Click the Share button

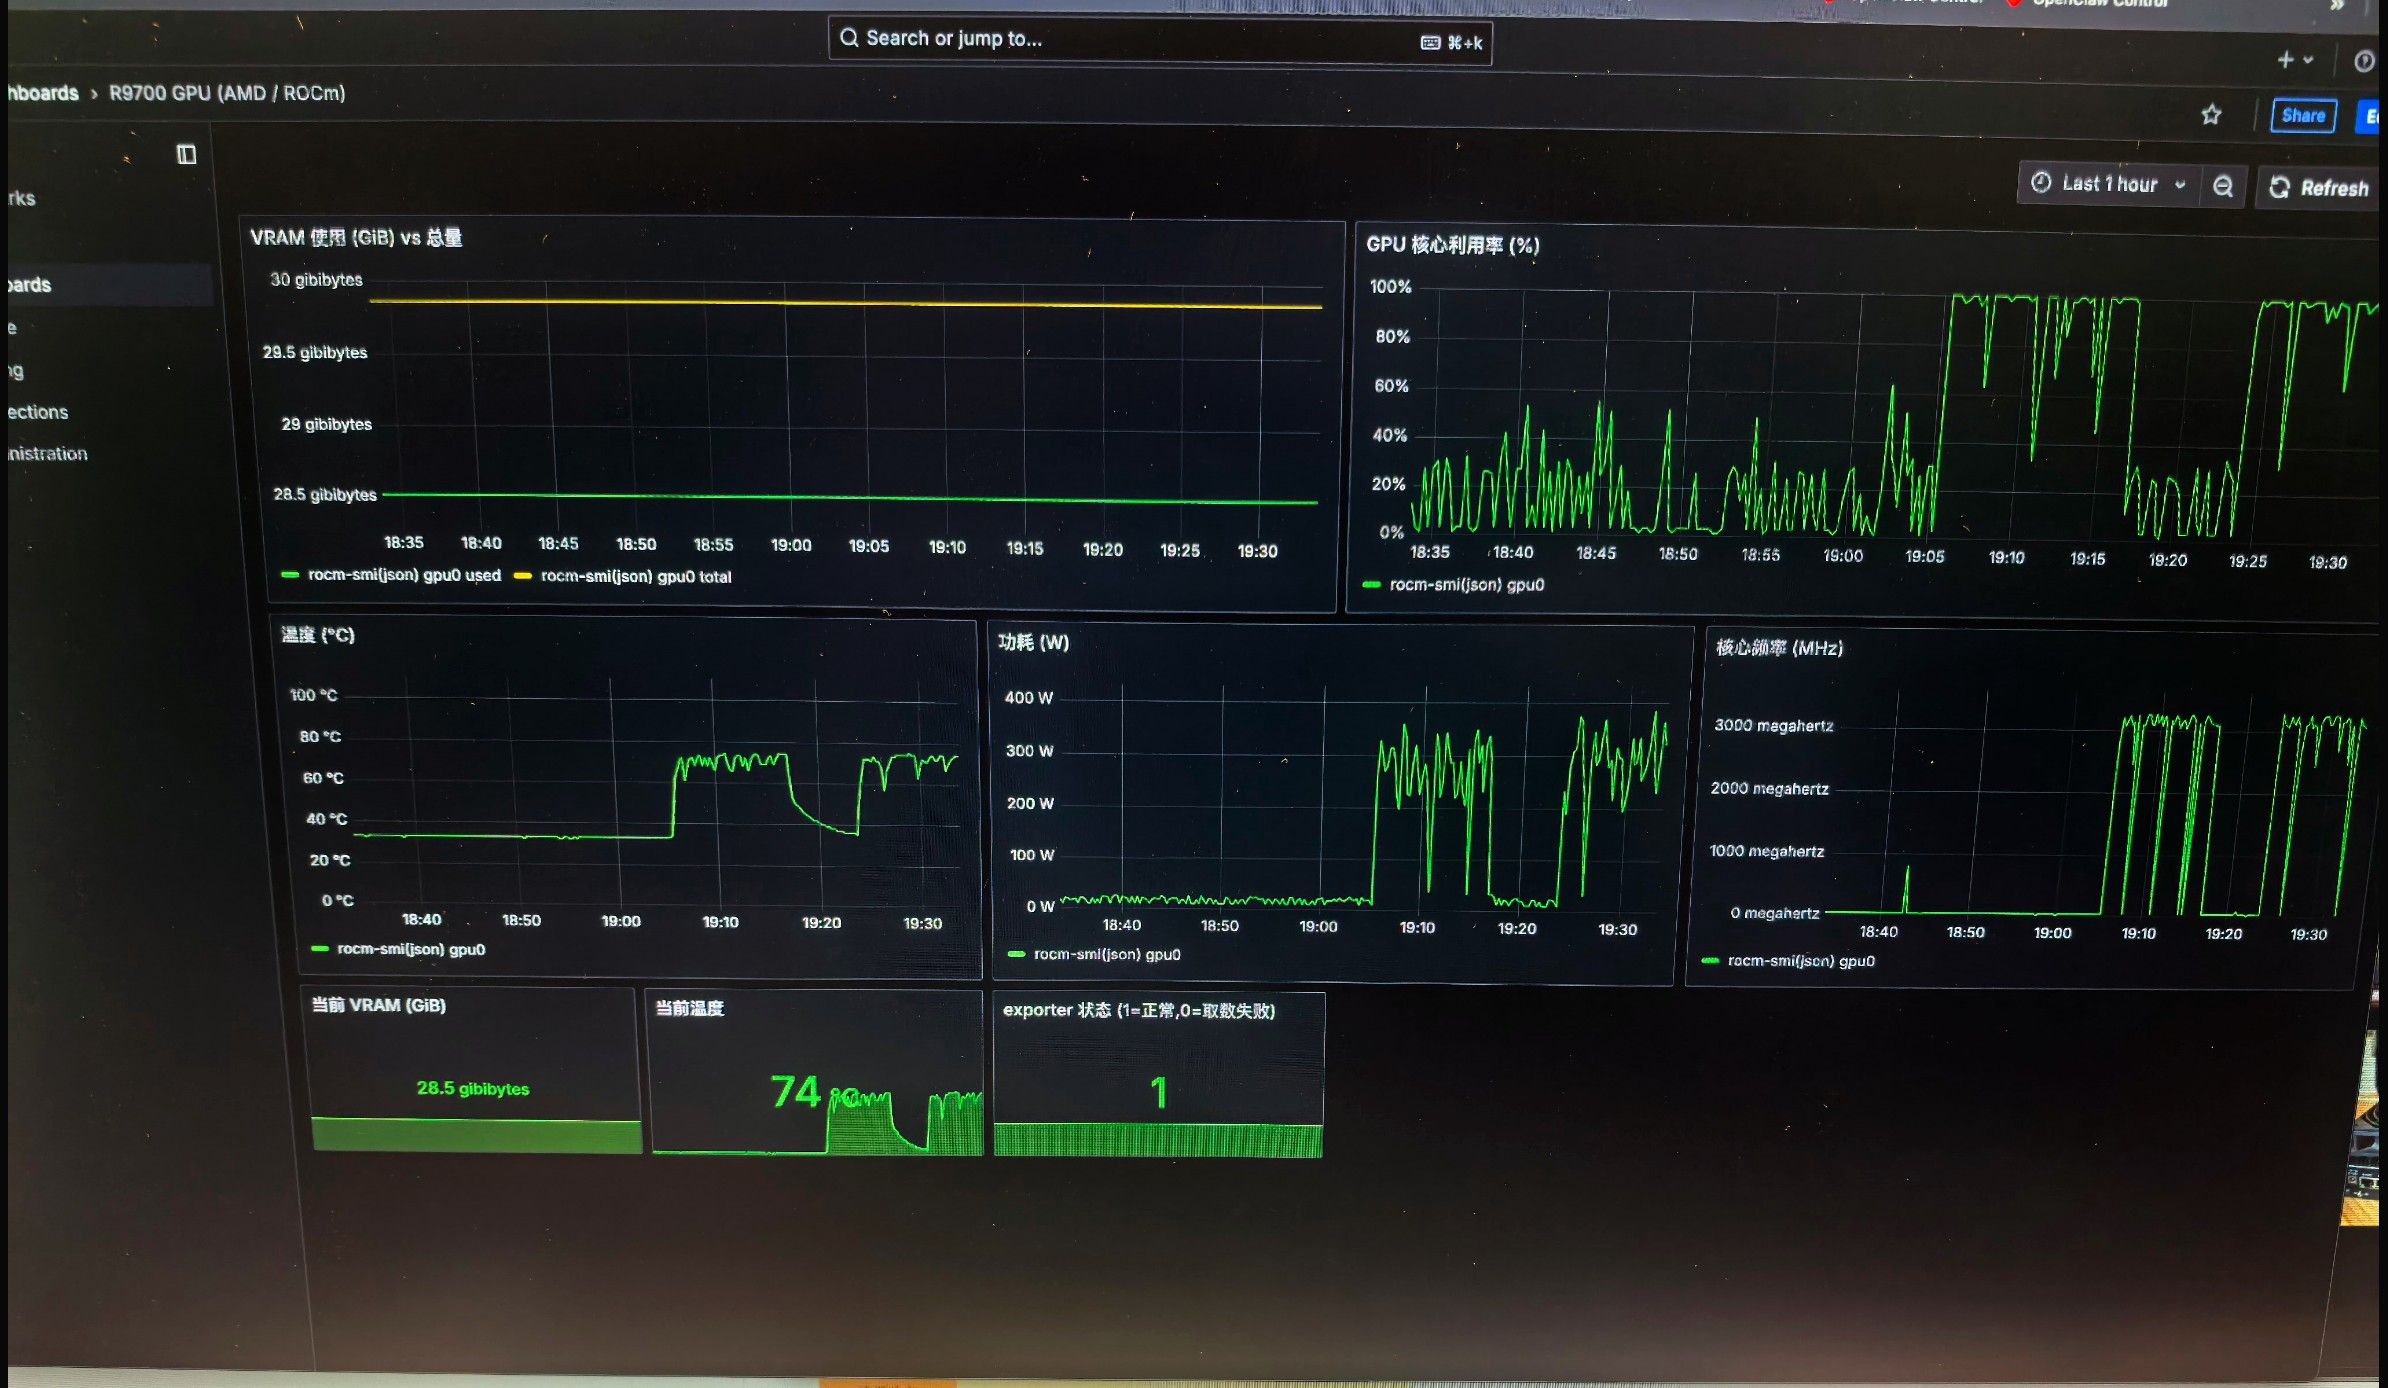point(2303,116)
